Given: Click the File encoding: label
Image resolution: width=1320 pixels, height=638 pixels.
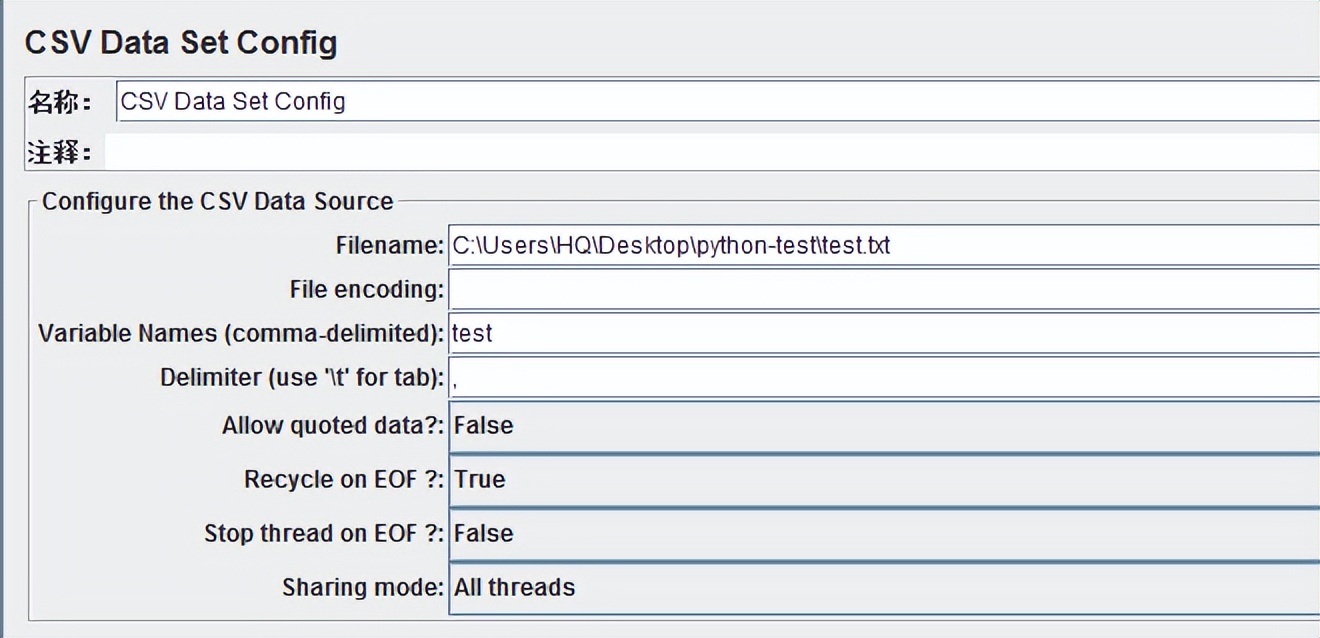Looking at the screenshot, I should pos(366,290).
